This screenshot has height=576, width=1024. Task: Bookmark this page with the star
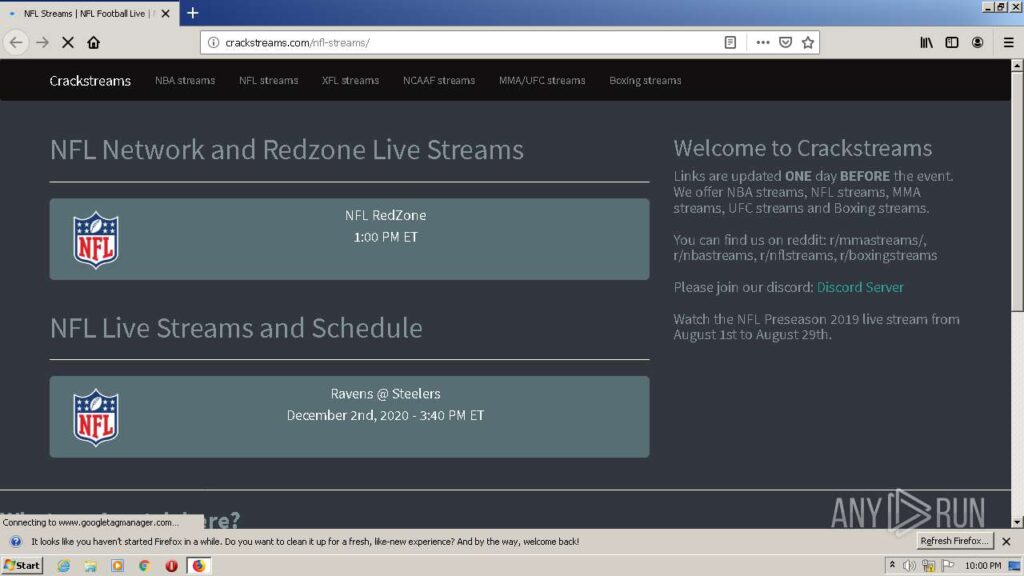point(808,42)
